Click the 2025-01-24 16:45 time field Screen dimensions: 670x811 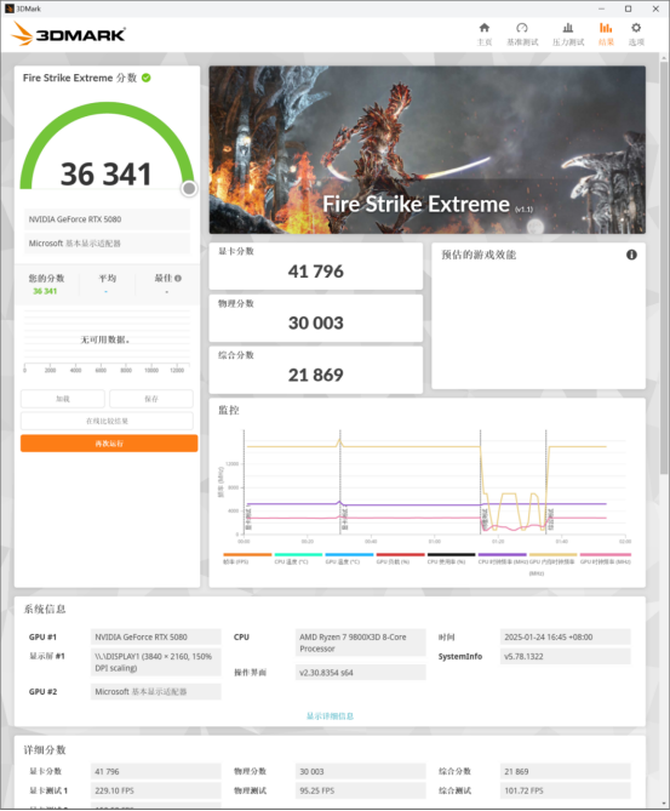pos(565,637)
